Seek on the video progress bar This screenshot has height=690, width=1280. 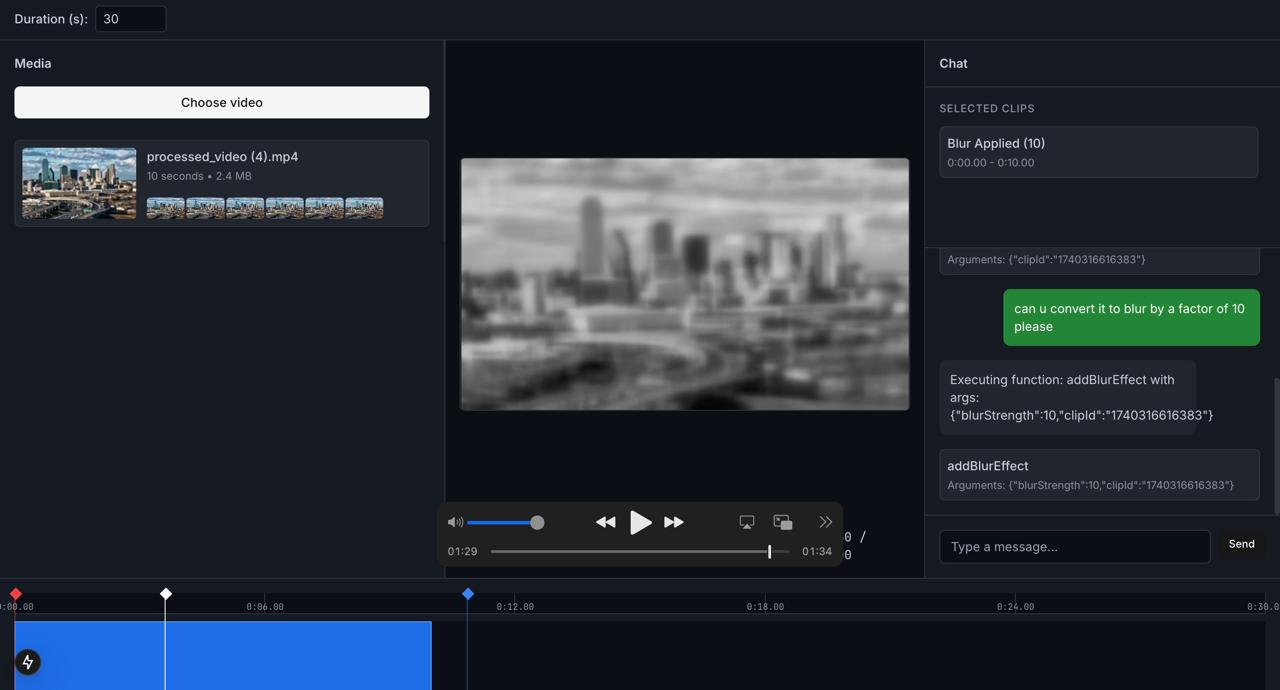click(x=640, y=551)
